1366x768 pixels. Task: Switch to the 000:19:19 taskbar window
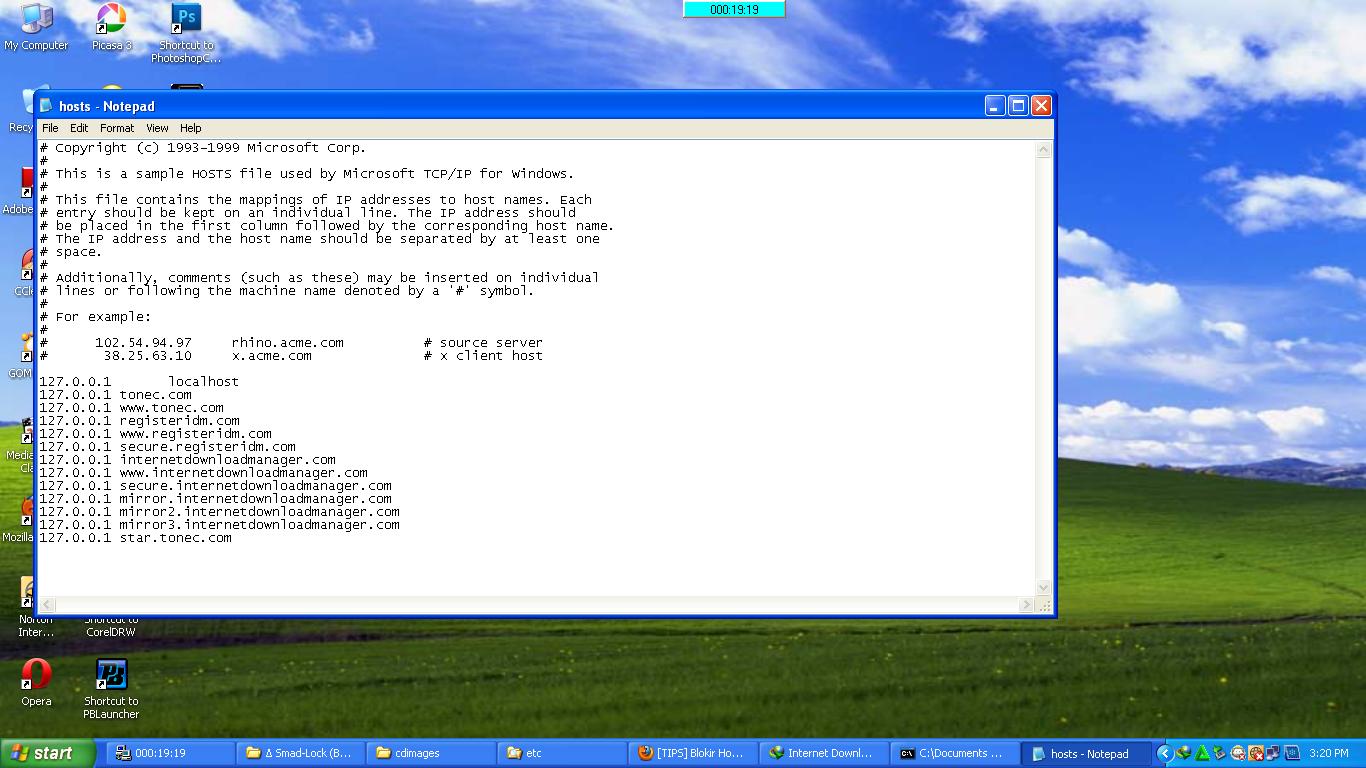click(170, 753)
